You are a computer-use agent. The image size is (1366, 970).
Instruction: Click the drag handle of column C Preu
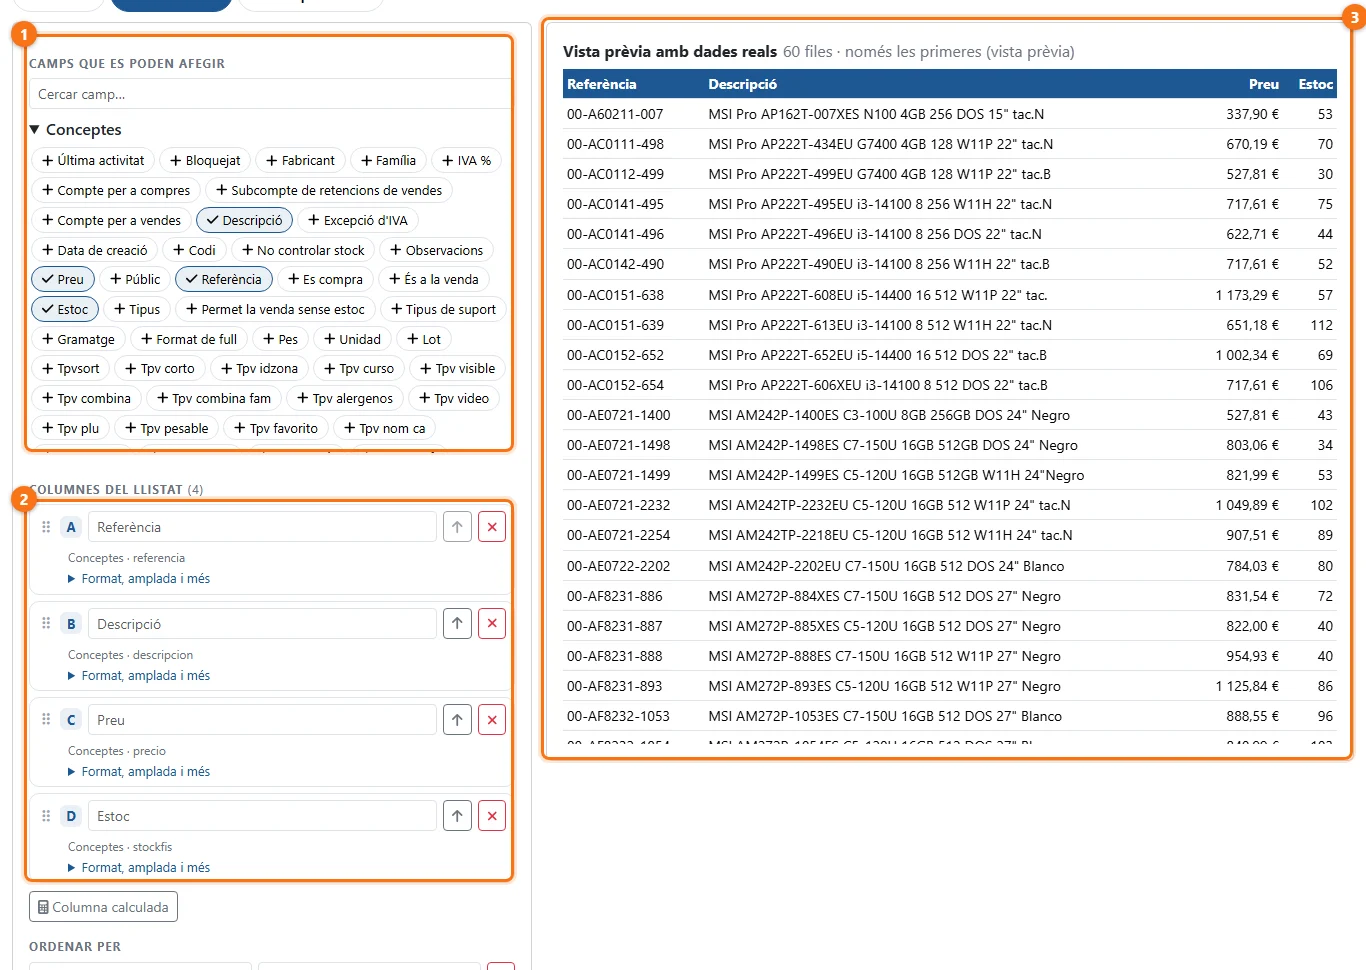46,719
